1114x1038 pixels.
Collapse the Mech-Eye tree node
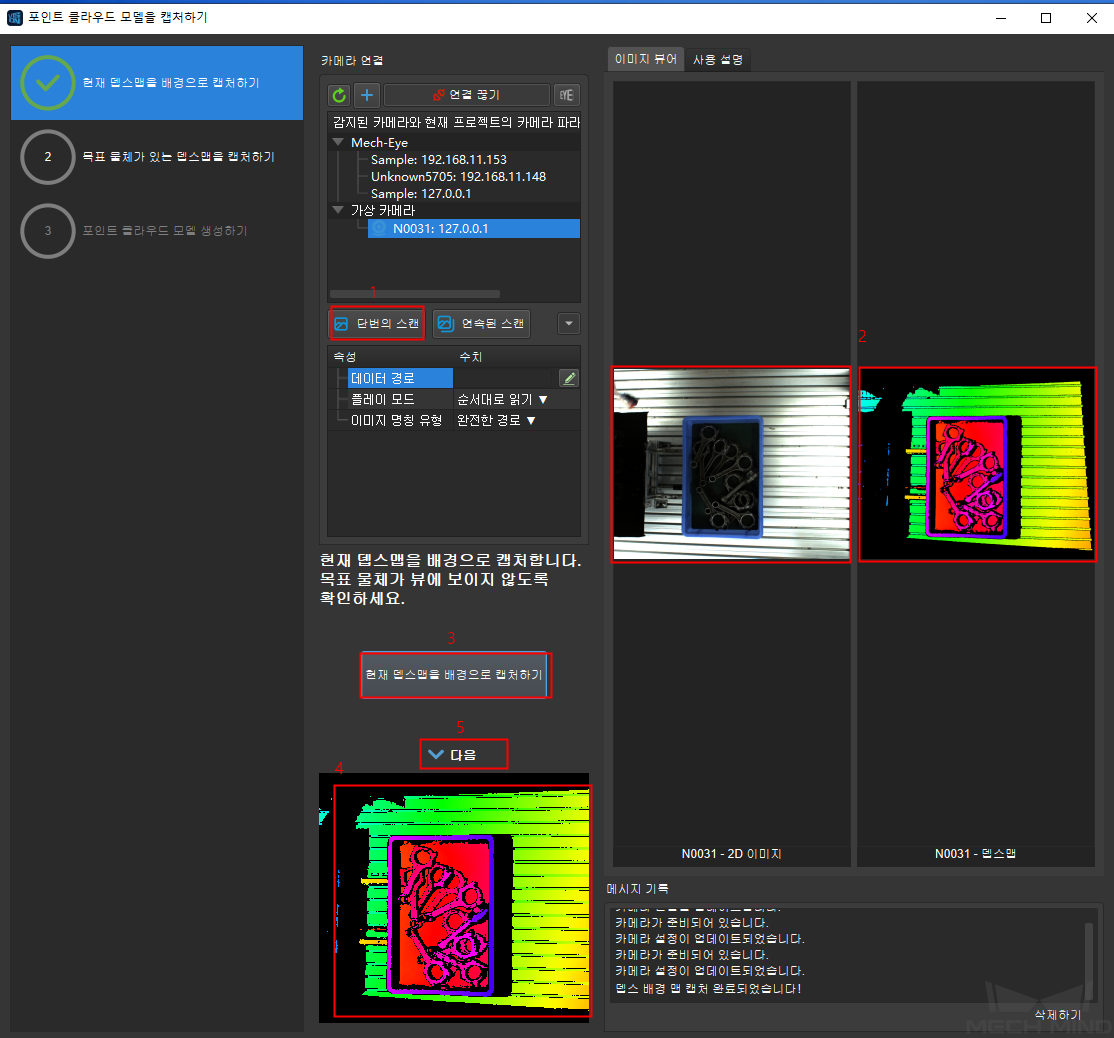[339, 143]
